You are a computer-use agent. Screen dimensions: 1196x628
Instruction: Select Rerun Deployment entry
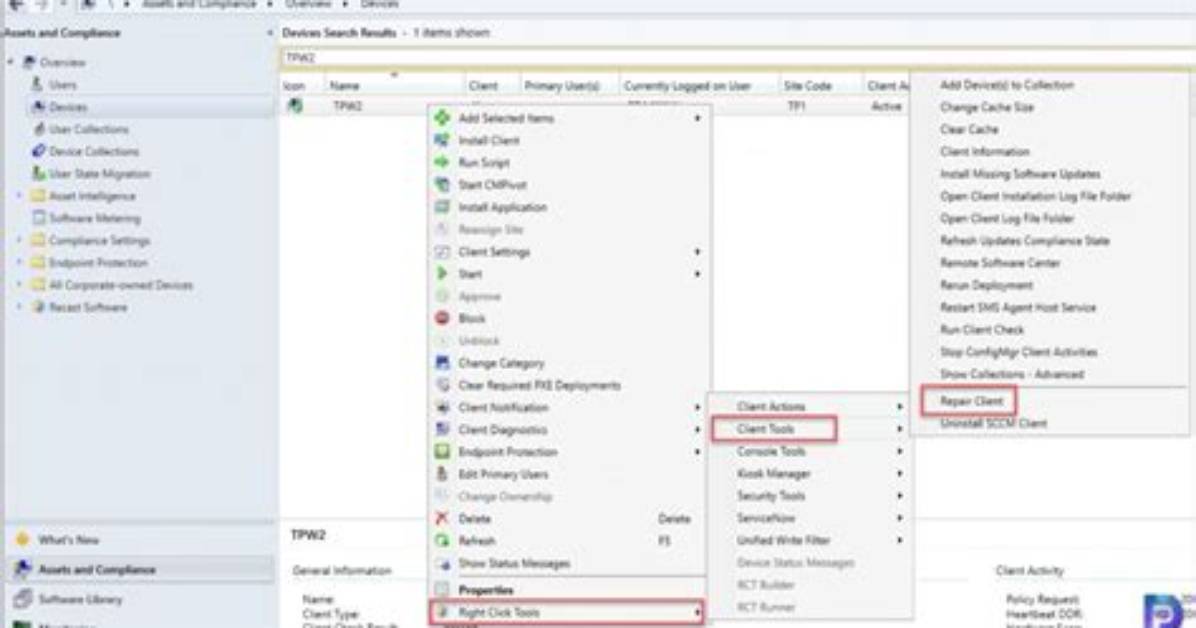986,285
